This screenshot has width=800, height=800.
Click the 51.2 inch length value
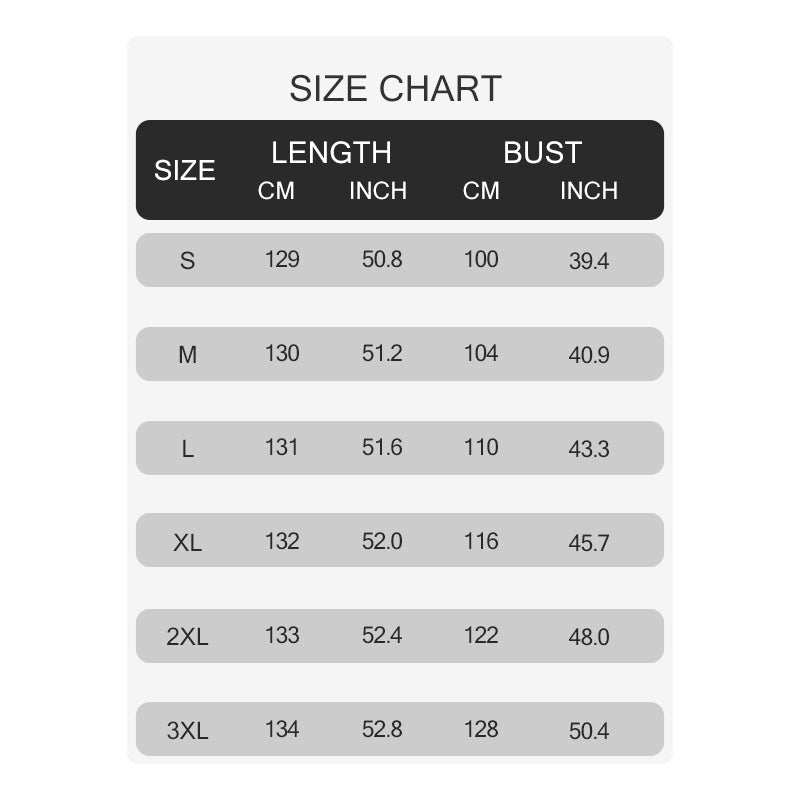click(x=382, y=353)
